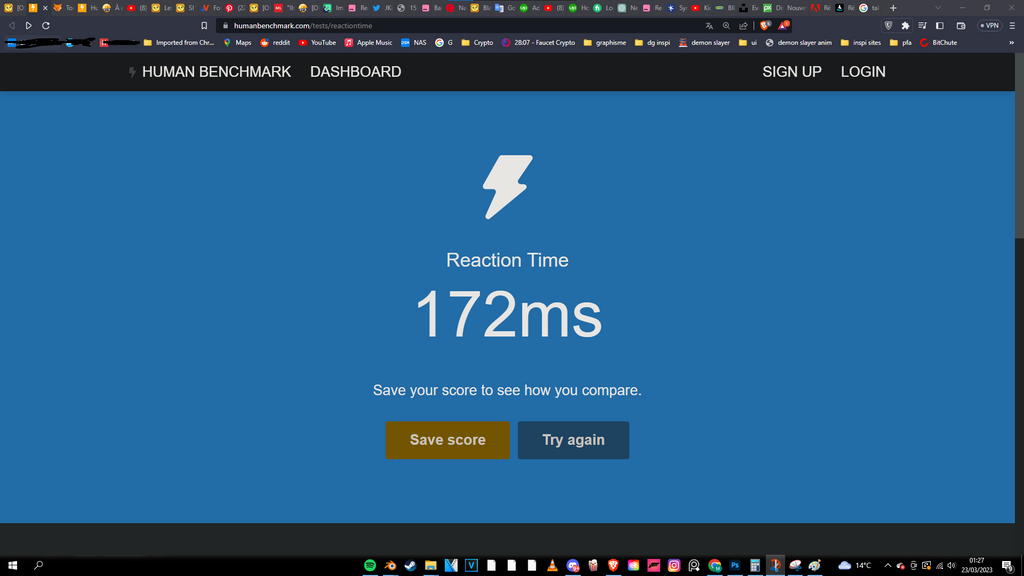The height and width of the screenshot is (576, 1024).
Task: Open the volume control in system tray
Action: click(952, 566)
